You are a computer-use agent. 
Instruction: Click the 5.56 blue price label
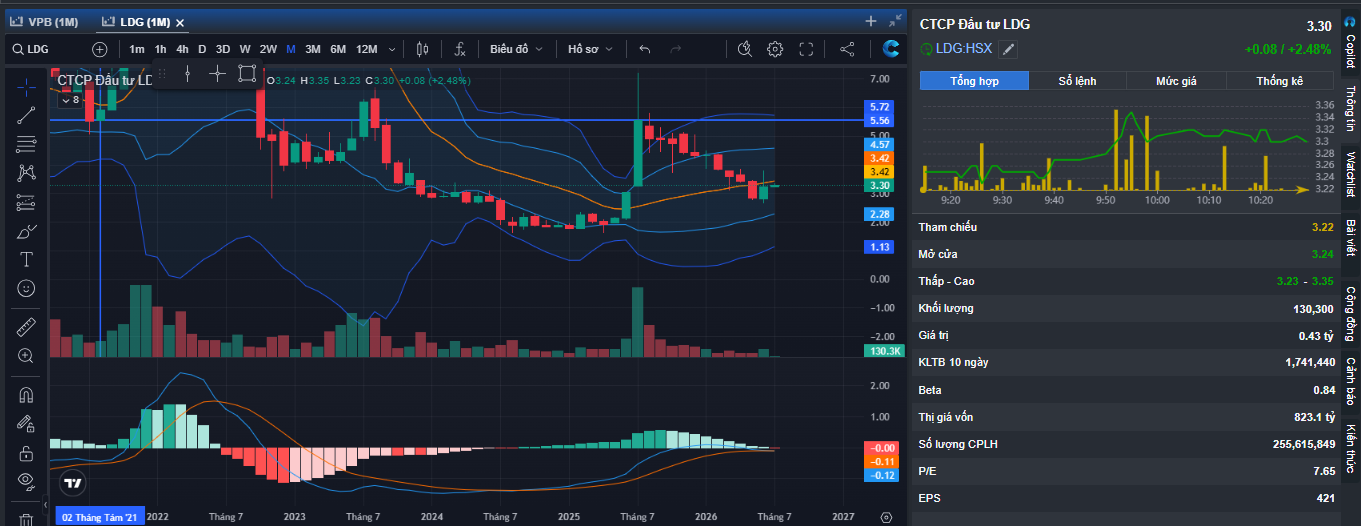[x=880, y=120]
